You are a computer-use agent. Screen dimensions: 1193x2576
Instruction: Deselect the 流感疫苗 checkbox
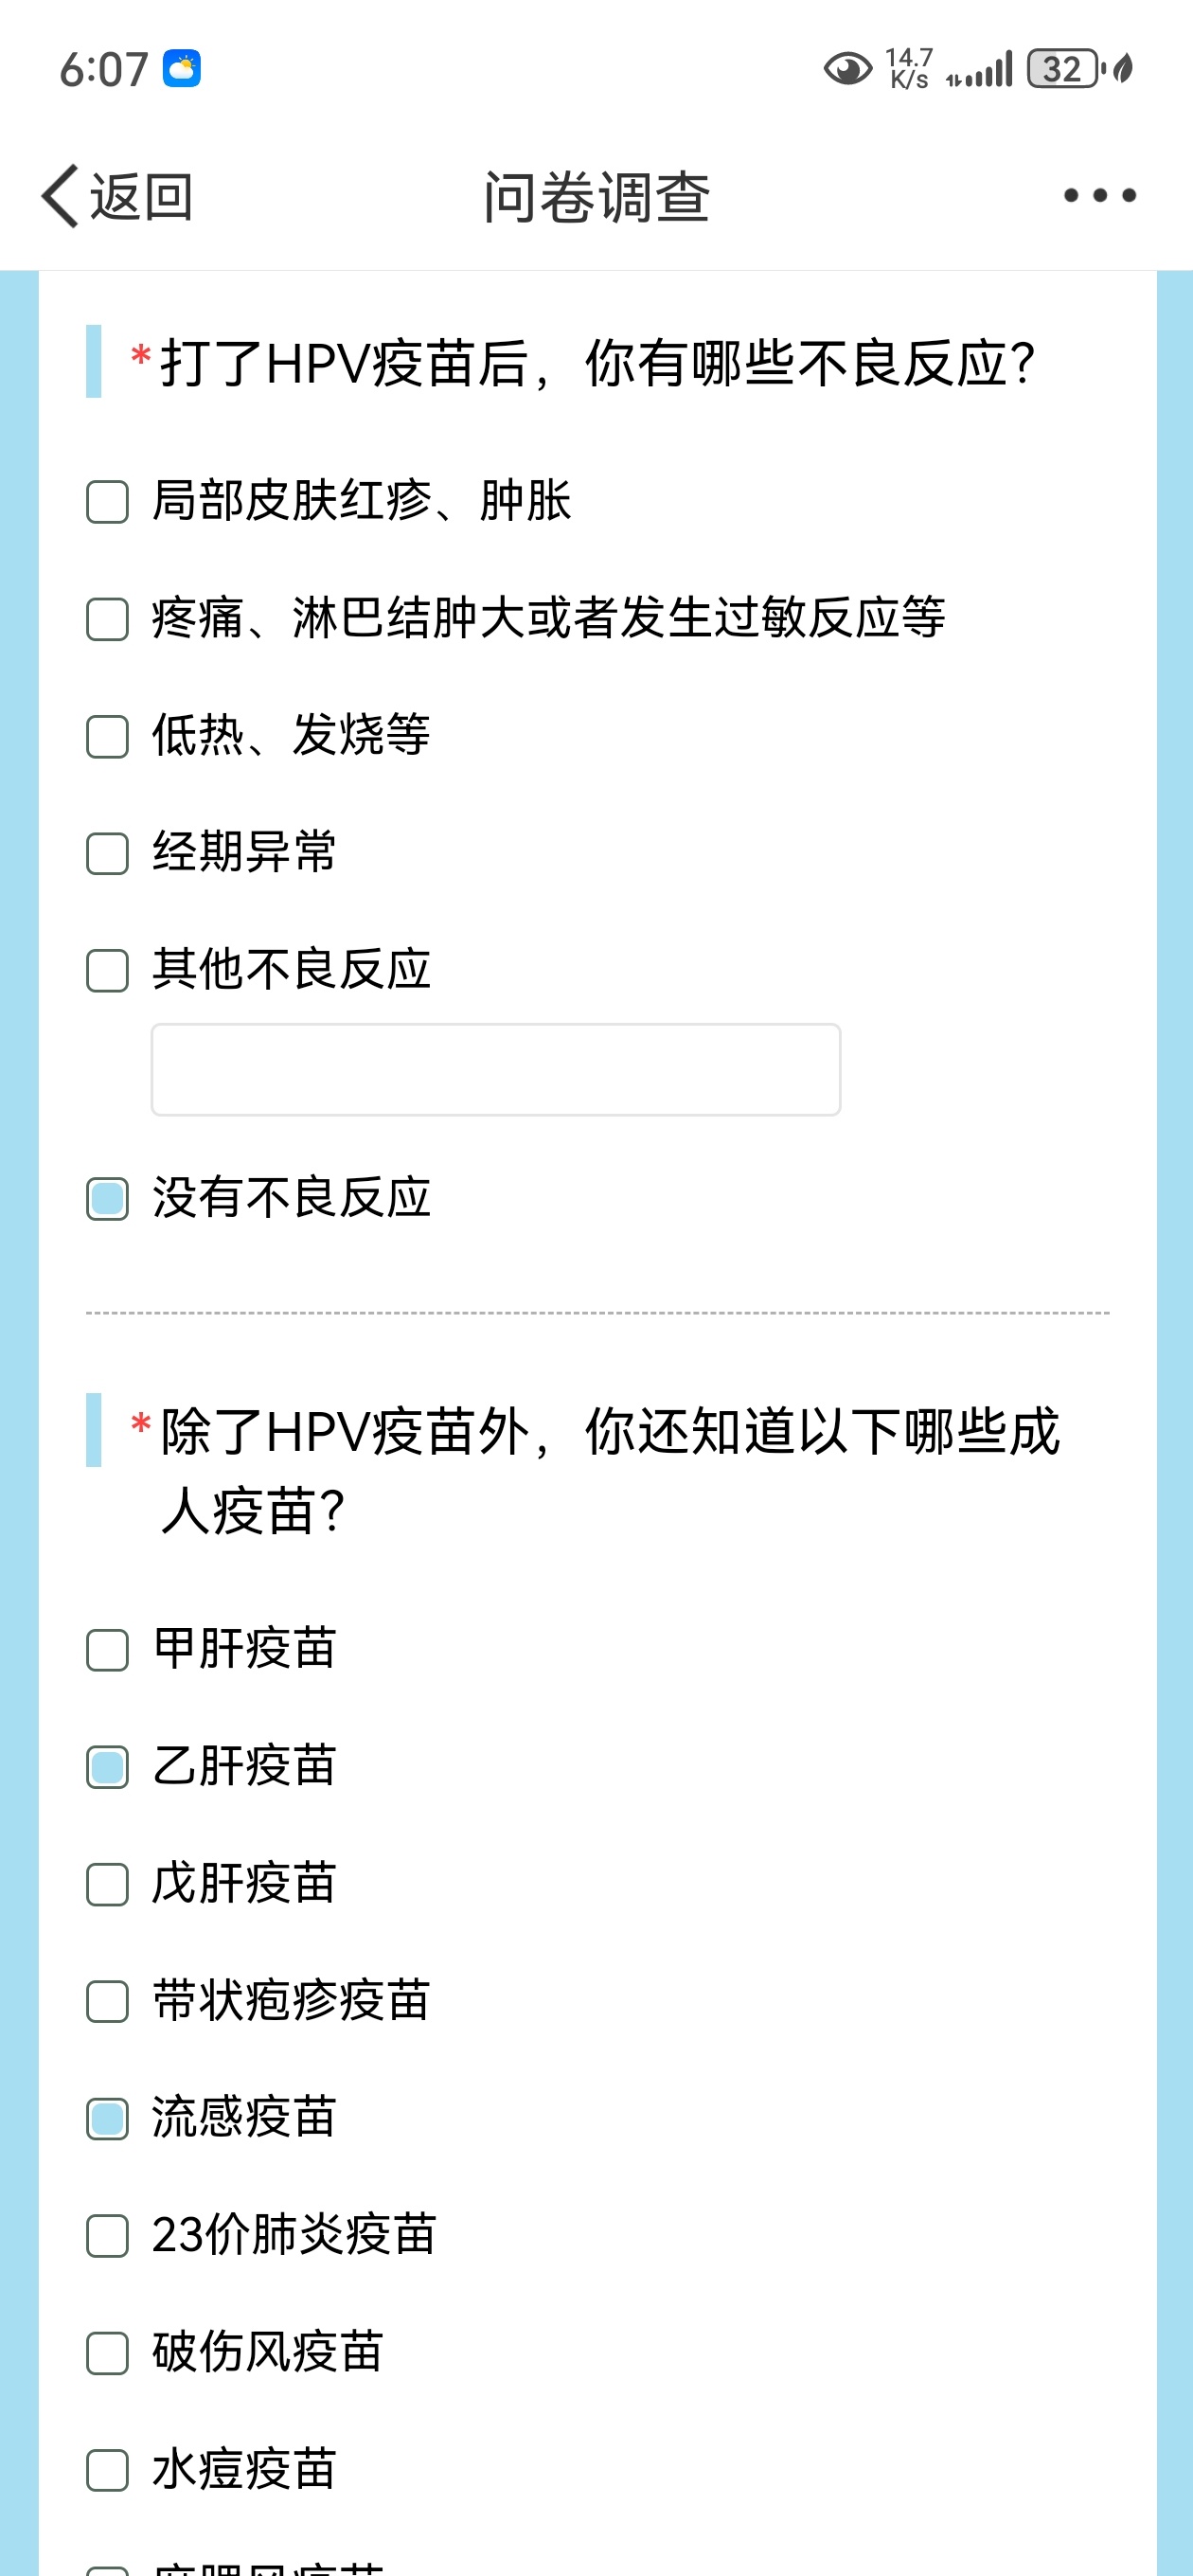click(x=107, y=2118)
